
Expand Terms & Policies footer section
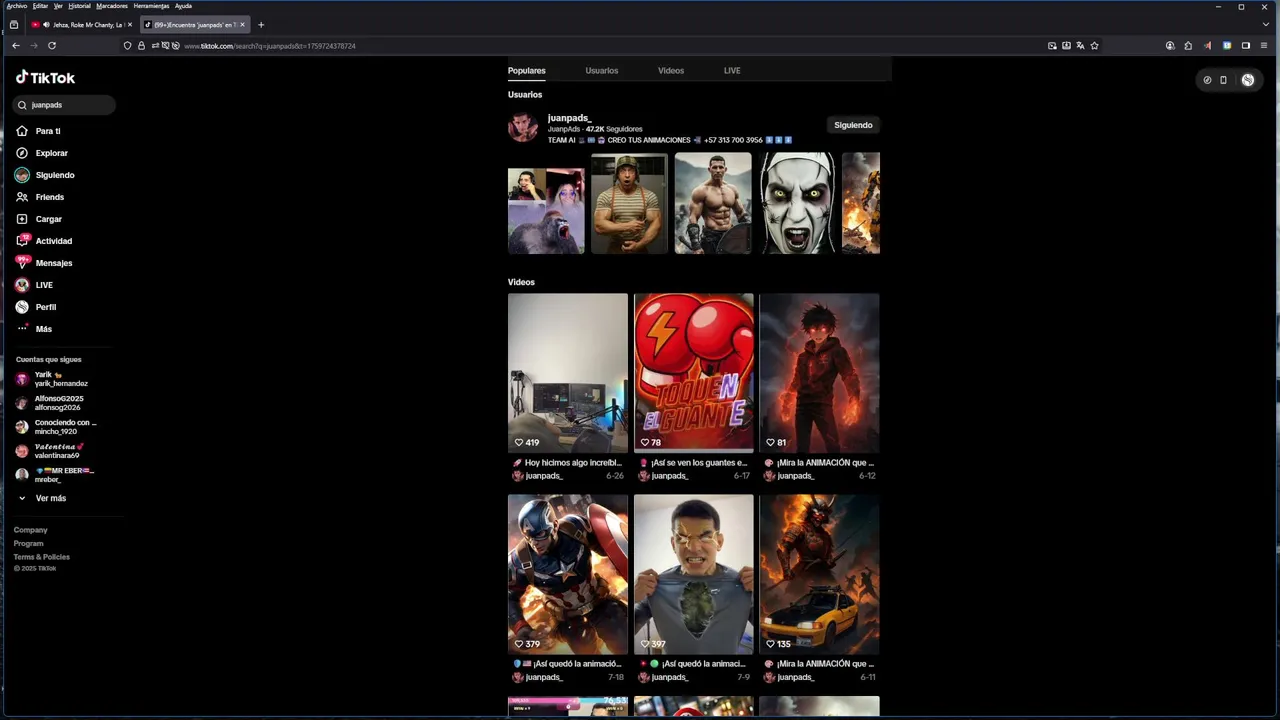tap(42, 556)
